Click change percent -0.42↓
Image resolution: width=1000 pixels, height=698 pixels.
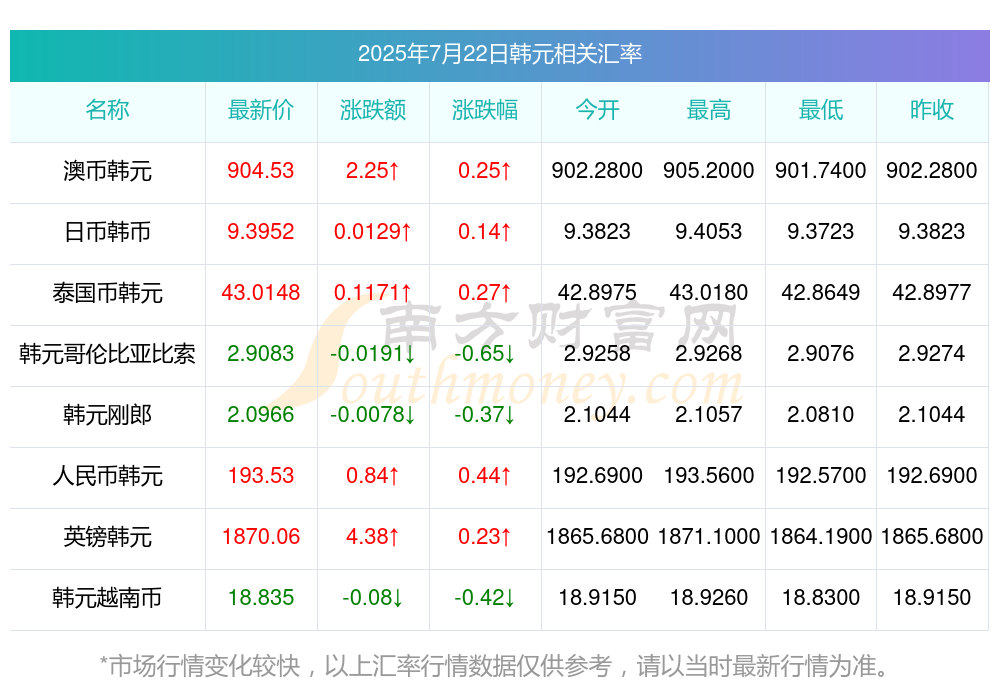pos(485,597)
